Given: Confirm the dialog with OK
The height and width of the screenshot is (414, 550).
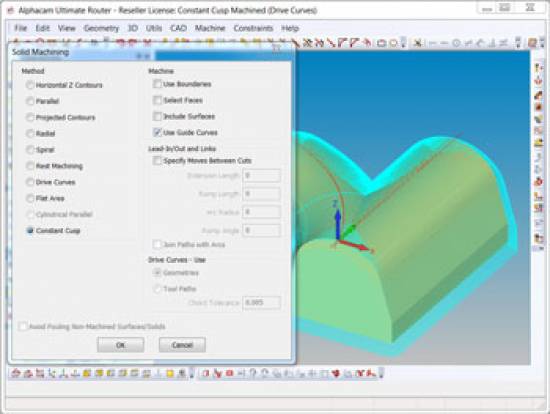Looking at the screenshot, I should [121, 345].
